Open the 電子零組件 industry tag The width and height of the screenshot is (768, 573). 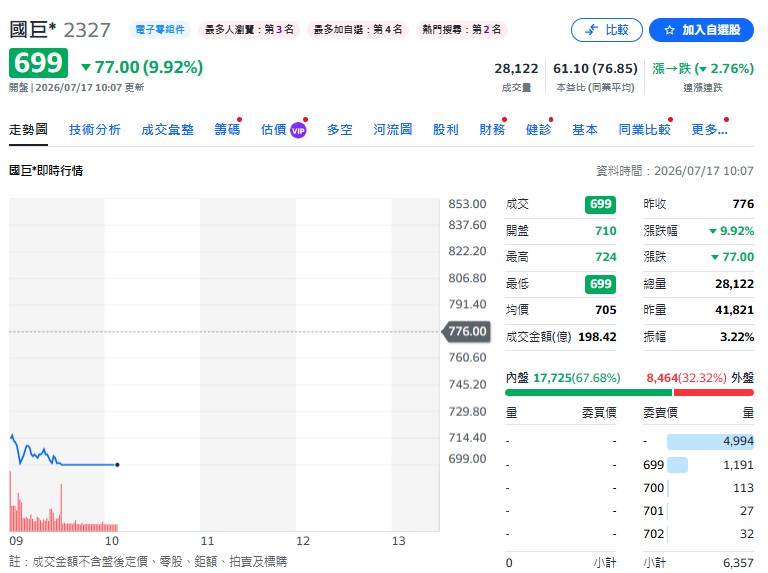click(160, 29)
